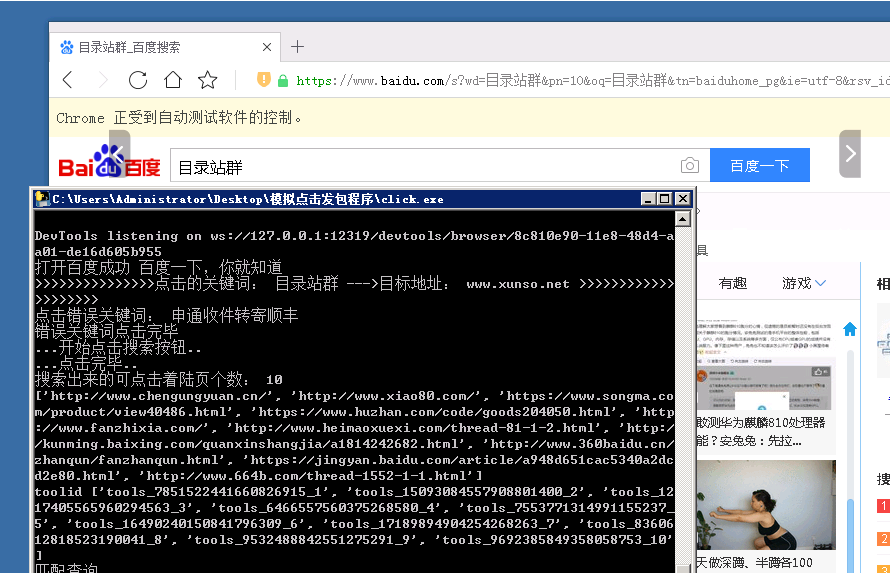
Task: Open the 华为麒麟810处理器 article link
Action: (761, 431)
